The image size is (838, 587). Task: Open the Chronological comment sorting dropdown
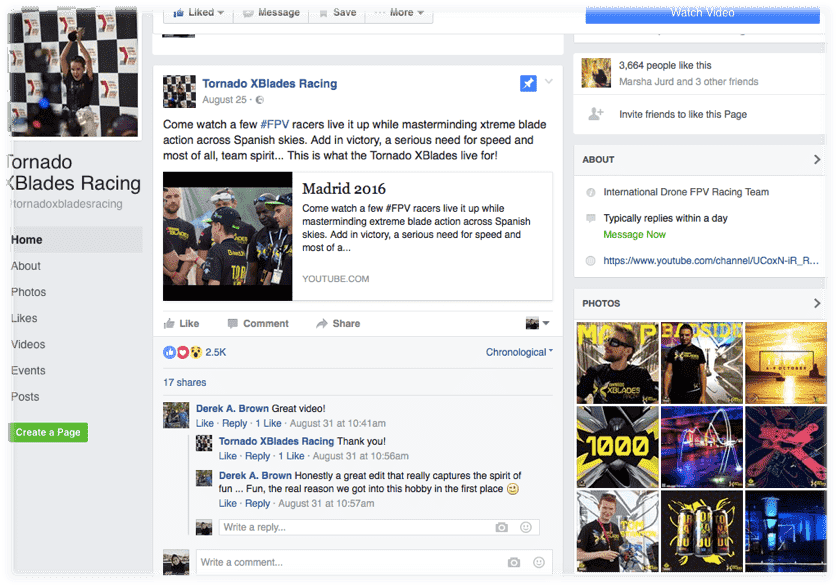coord(519,352)
